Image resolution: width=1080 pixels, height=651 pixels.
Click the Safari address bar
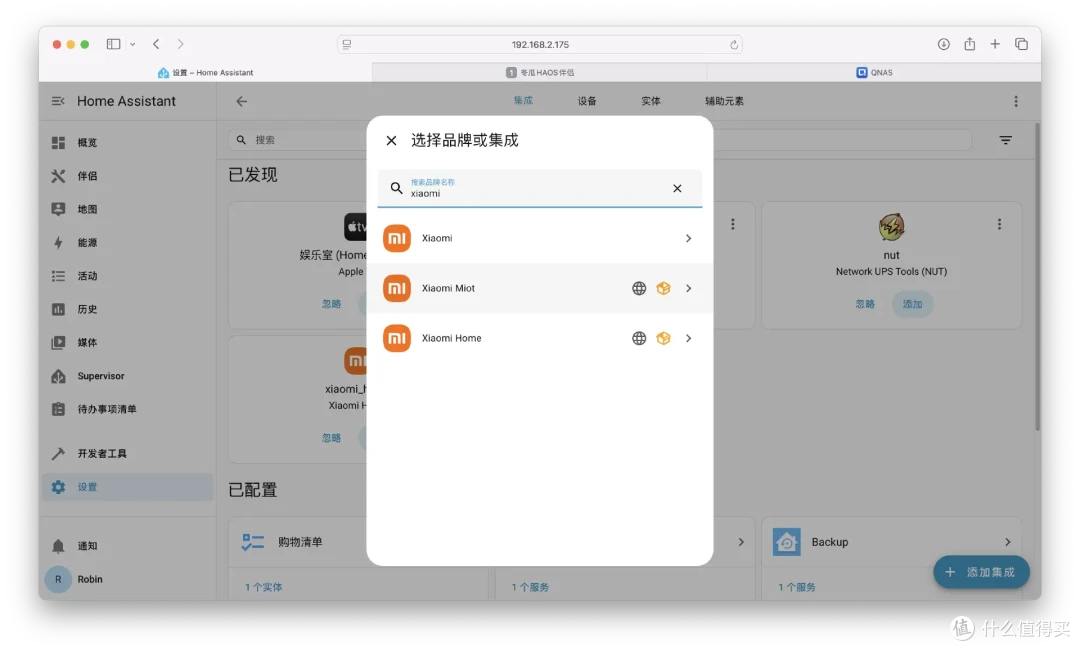tap(539, 44)
